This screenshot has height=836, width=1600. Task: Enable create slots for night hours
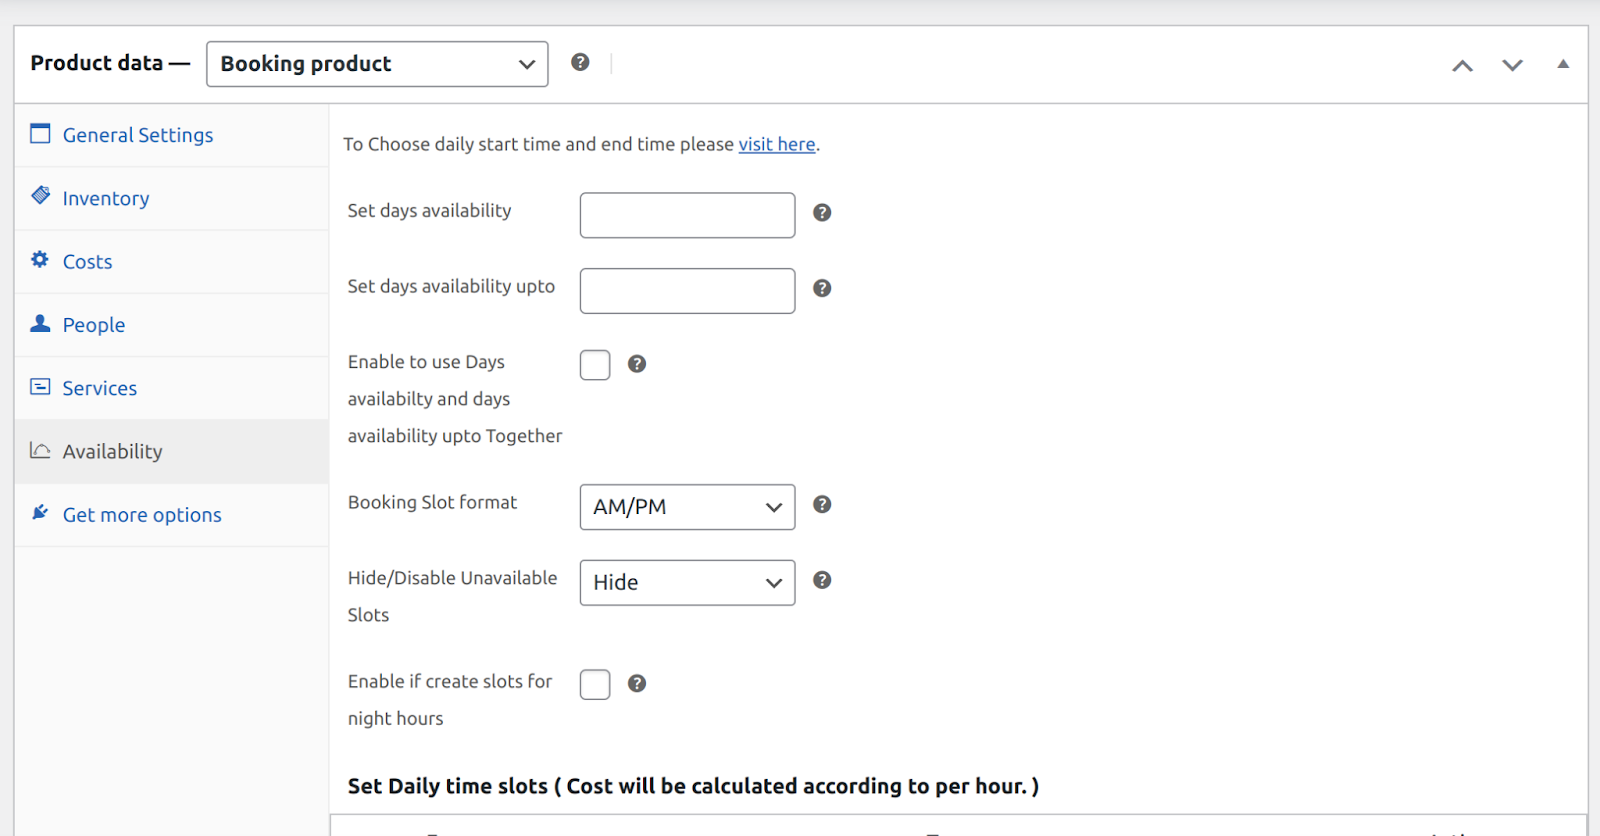[x=595, y=685]
